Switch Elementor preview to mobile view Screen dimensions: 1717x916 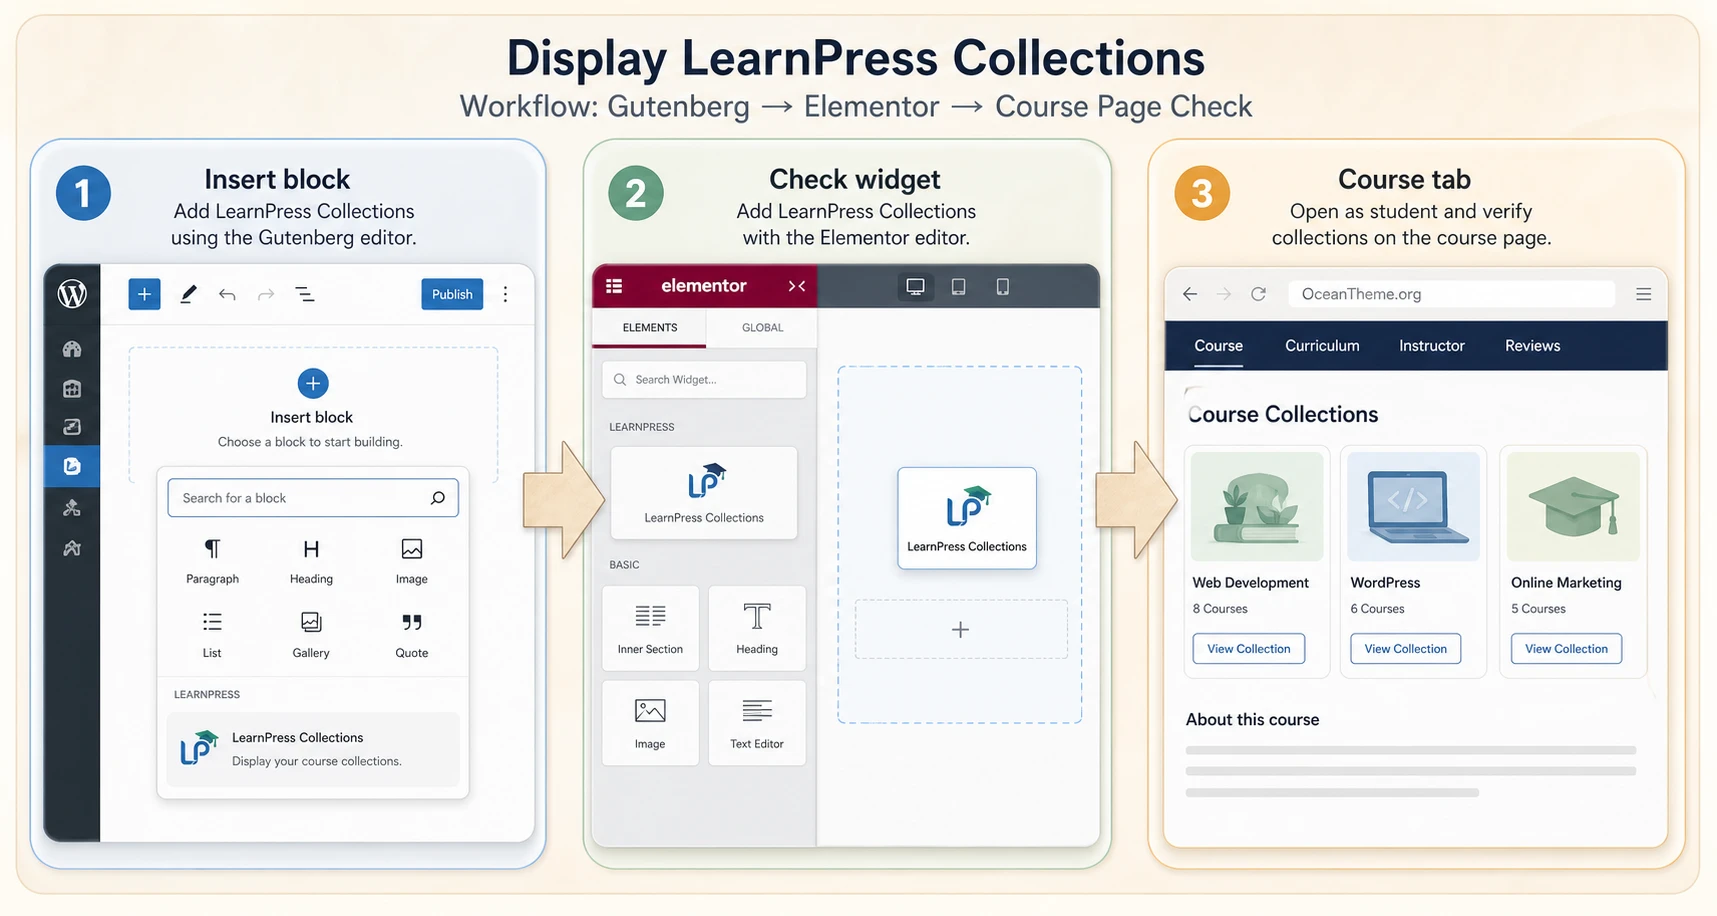coord(1002,287)
